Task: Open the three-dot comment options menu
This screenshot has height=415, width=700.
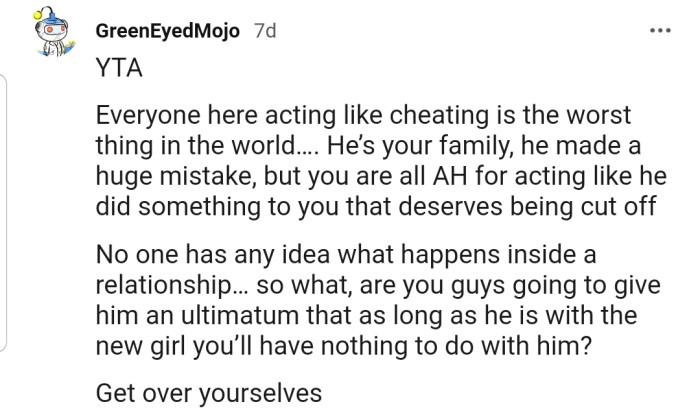Action: (660, 31)
